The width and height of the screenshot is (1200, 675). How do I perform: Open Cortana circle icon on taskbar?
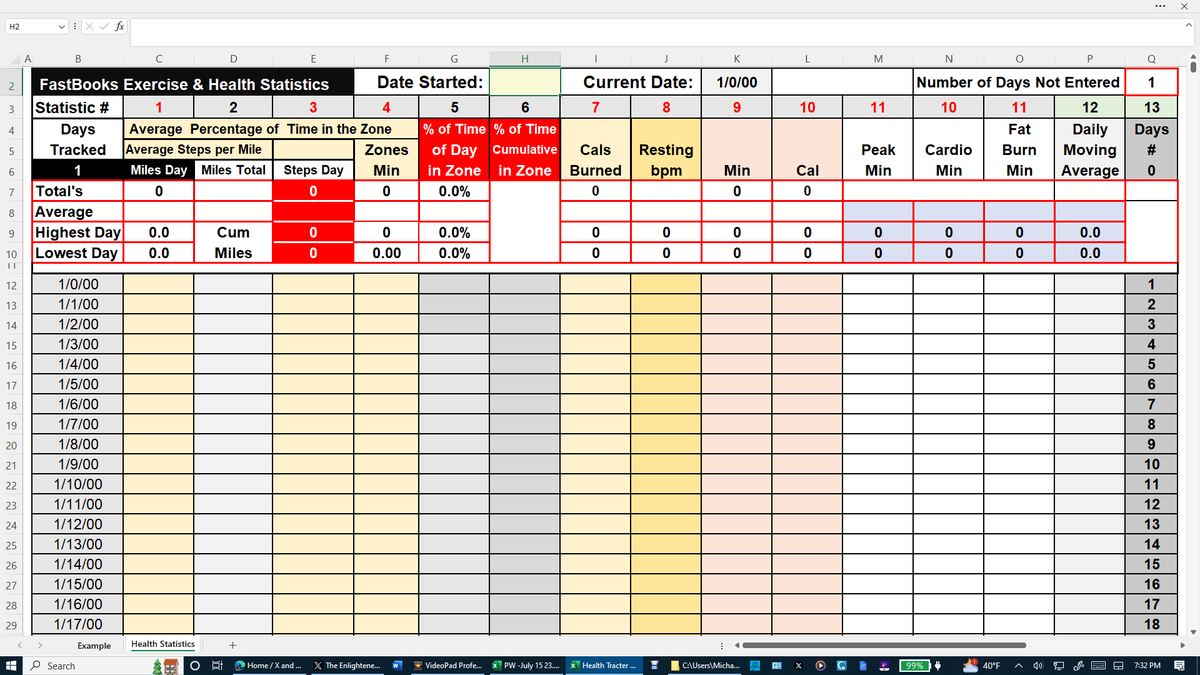pyautogui.click(x=197, y=665)
